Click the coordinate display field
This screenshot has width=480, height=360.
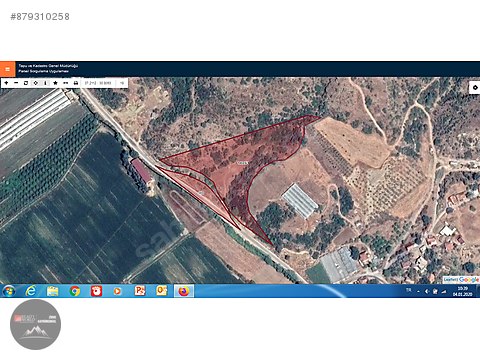pyautogui.click(x=98, y=83)
